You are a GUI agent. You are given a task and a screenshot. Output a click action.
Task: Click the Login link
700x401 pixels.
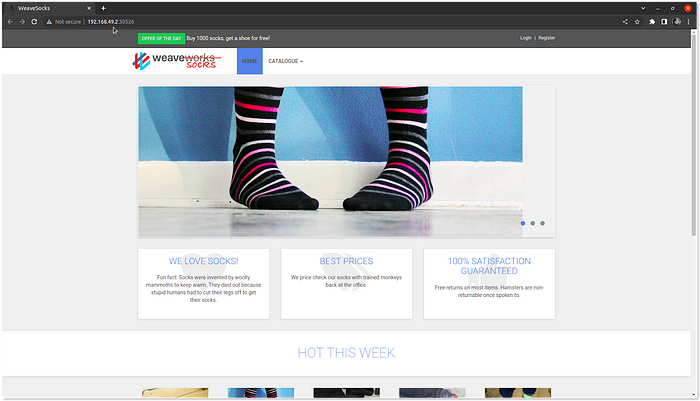[x=526, y=38]
